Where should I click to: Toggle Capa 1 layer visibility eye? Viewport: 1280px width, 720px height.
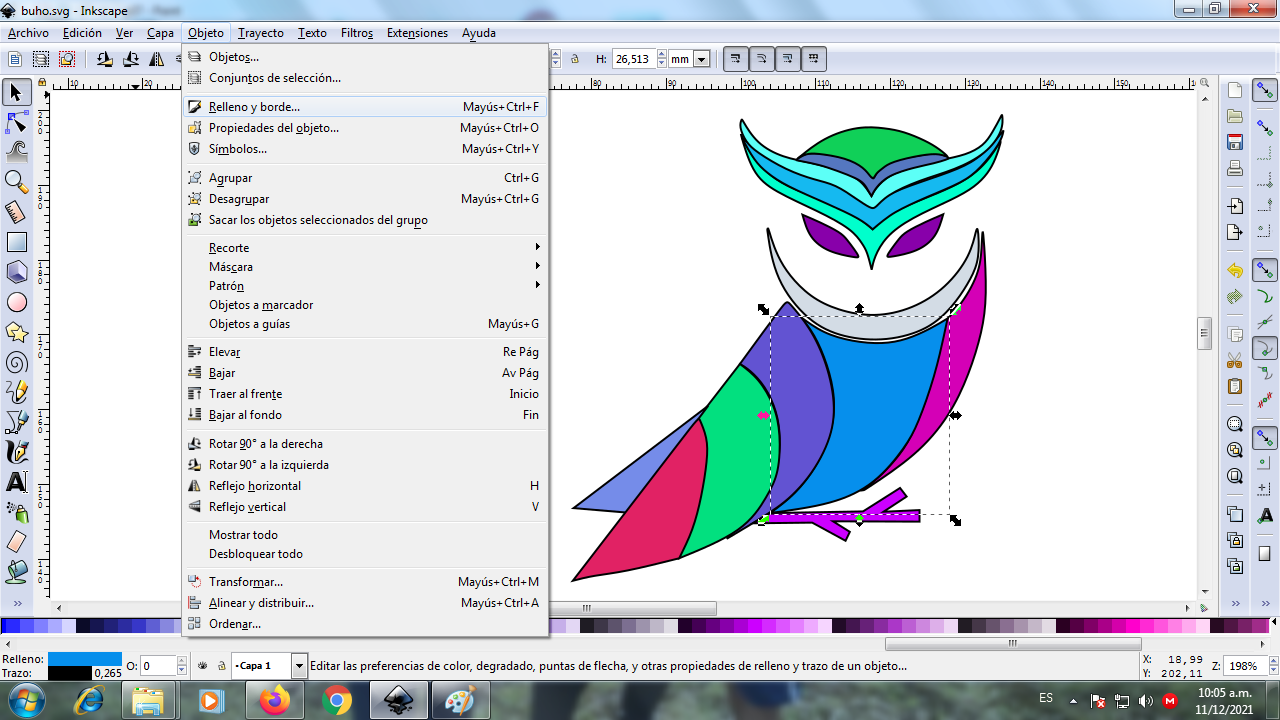(x=202, y=665)
